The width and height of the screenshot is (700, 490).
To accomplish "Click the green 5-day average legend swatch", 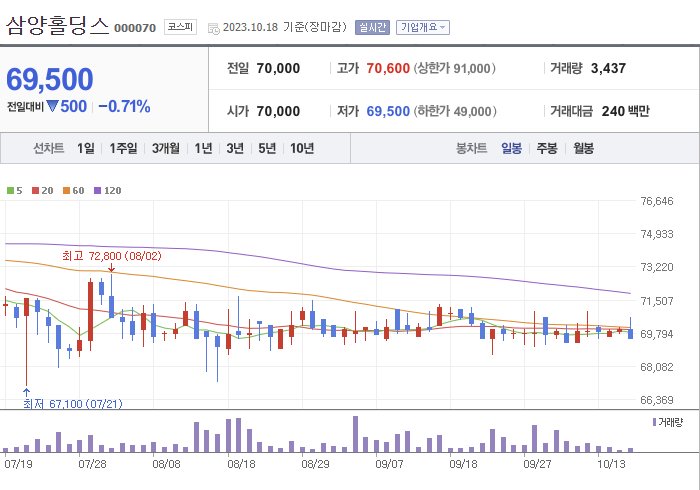I will (x=10, y=191).
